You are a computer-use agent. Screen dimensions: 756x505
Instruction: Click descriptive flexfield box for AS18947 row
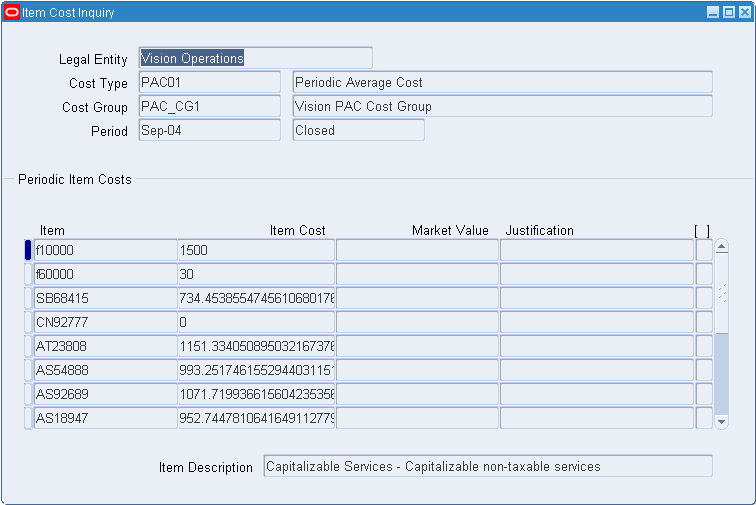click(704, 418)
